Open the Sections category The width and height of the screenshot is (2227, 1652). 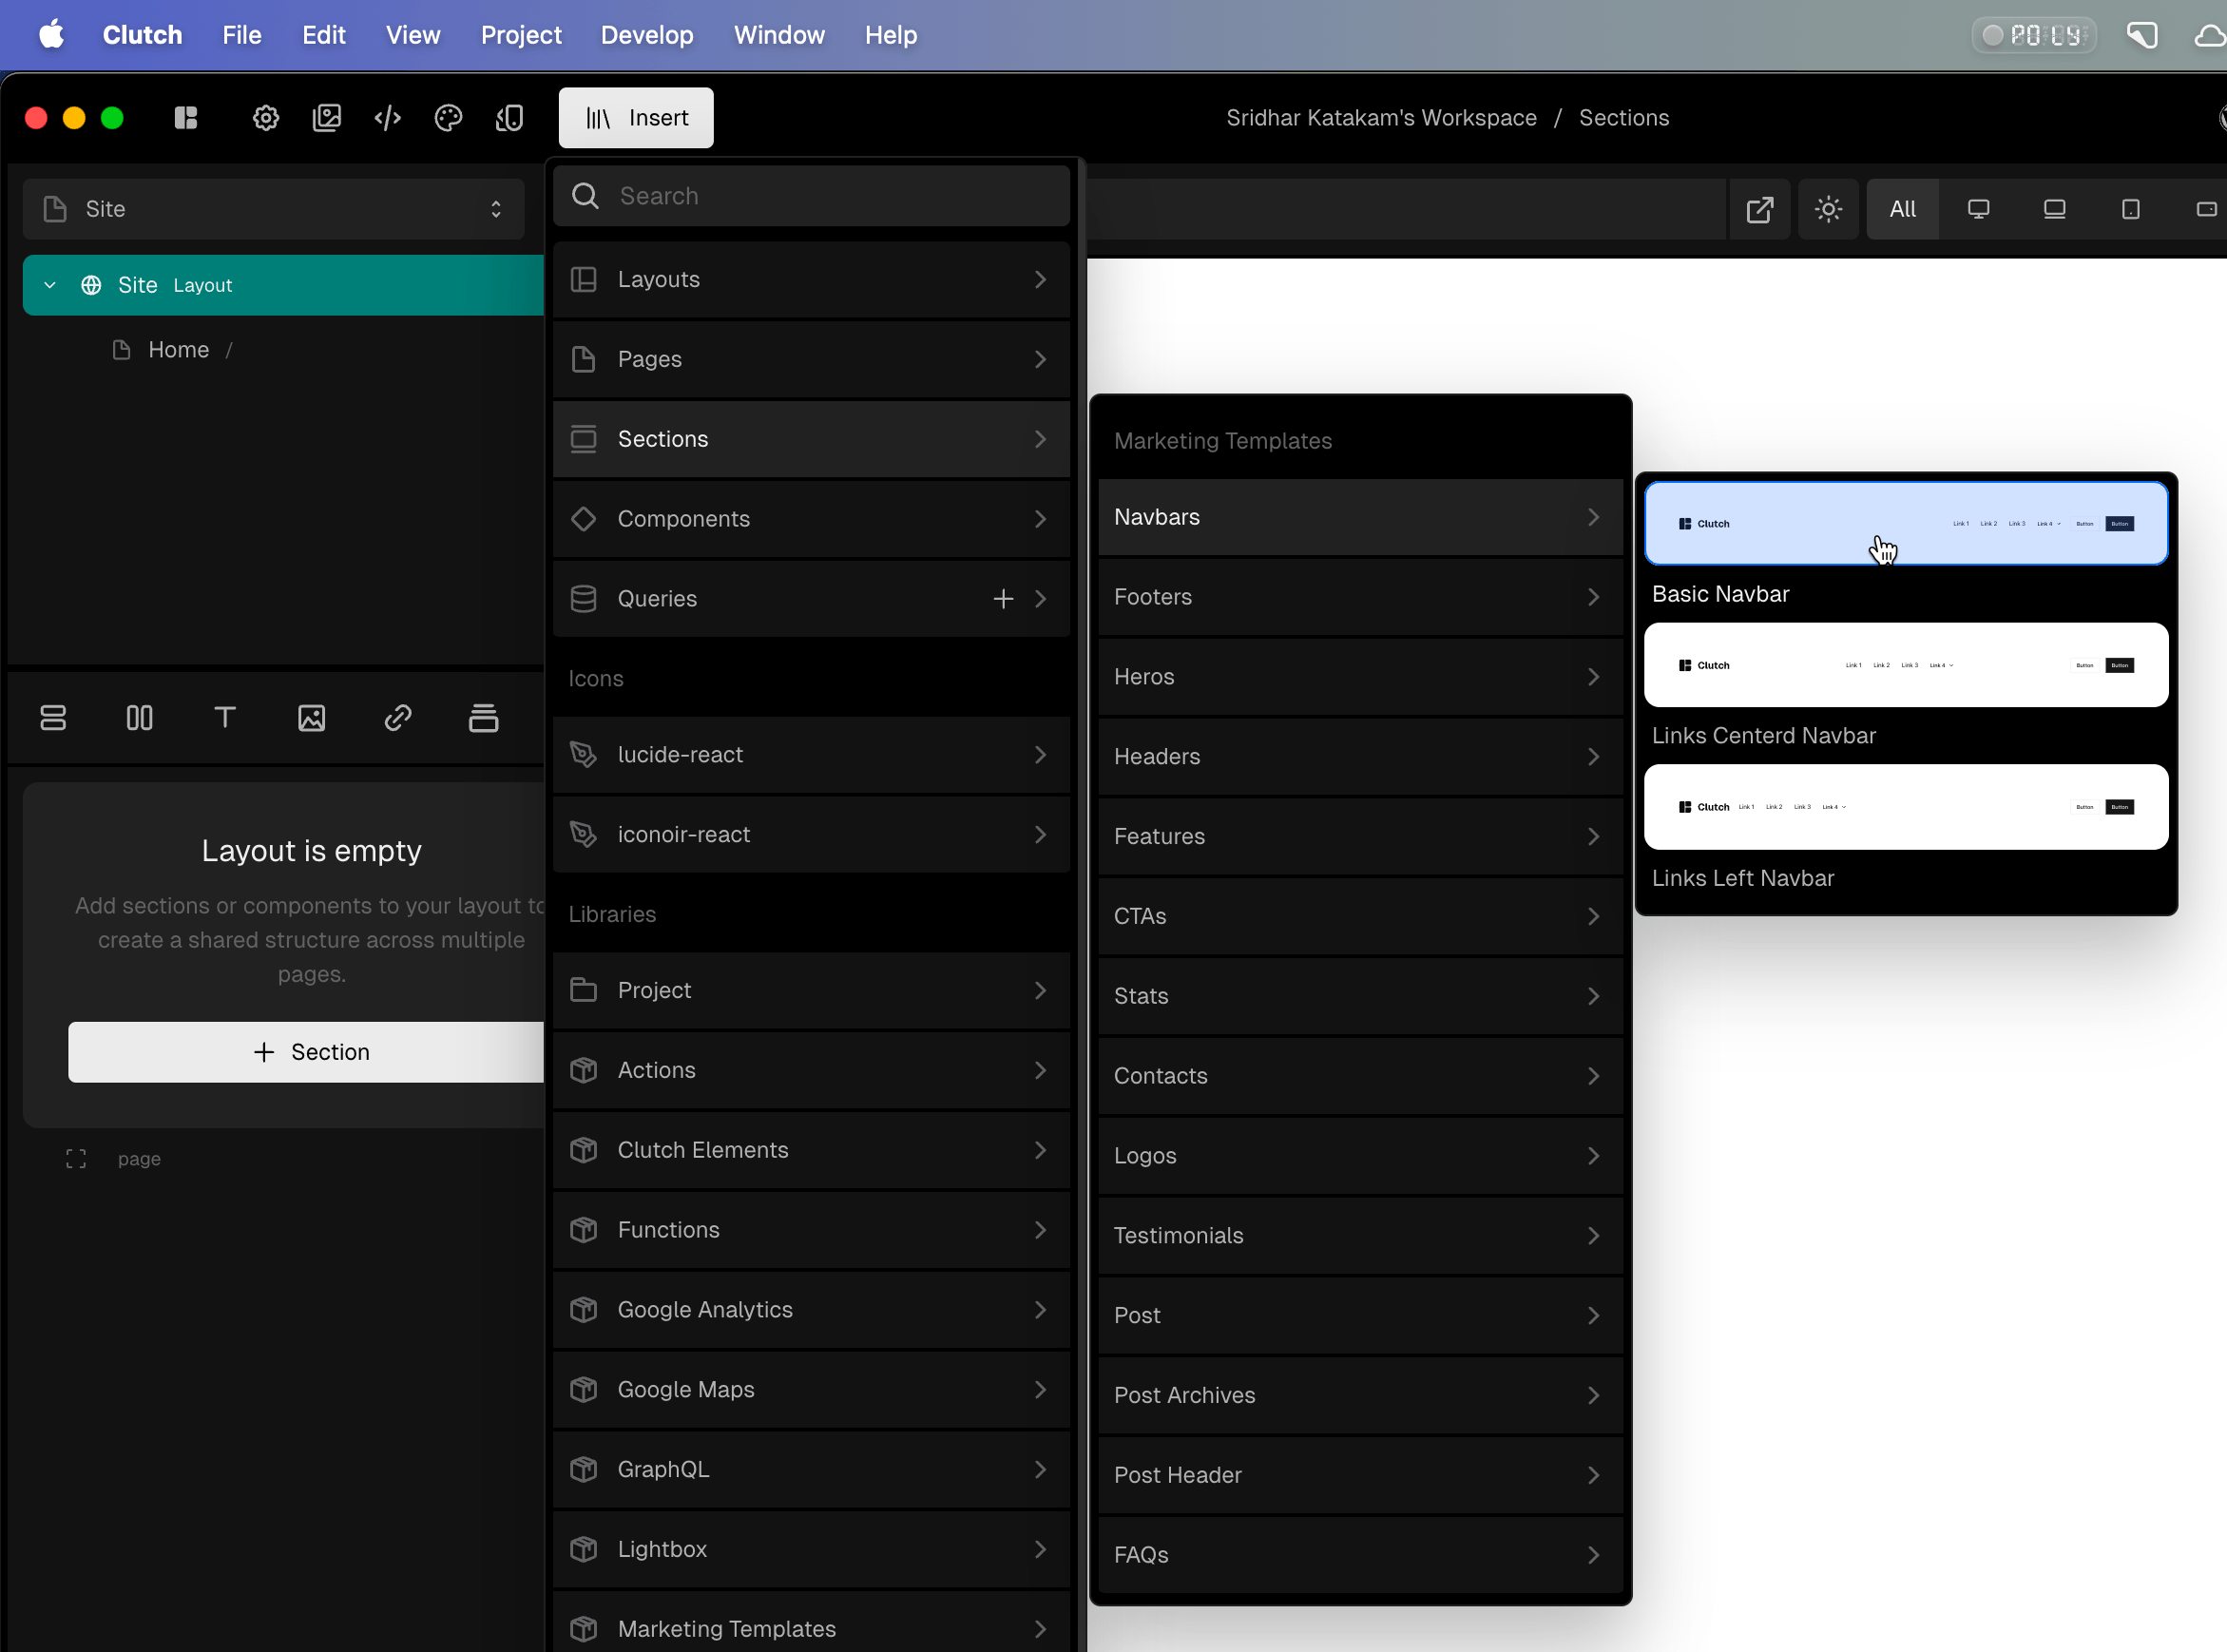click(x=811, y=439)
